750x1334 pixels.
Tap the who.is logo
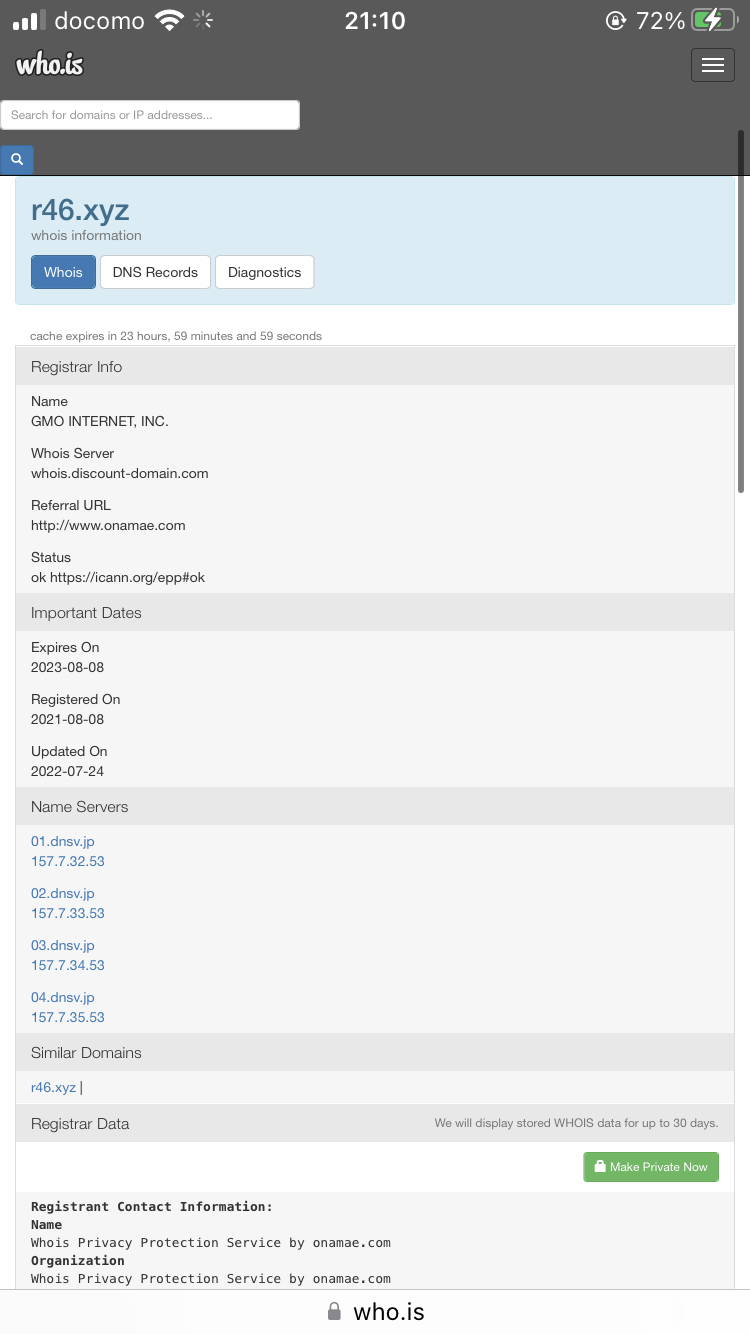(x=49, y=65)
